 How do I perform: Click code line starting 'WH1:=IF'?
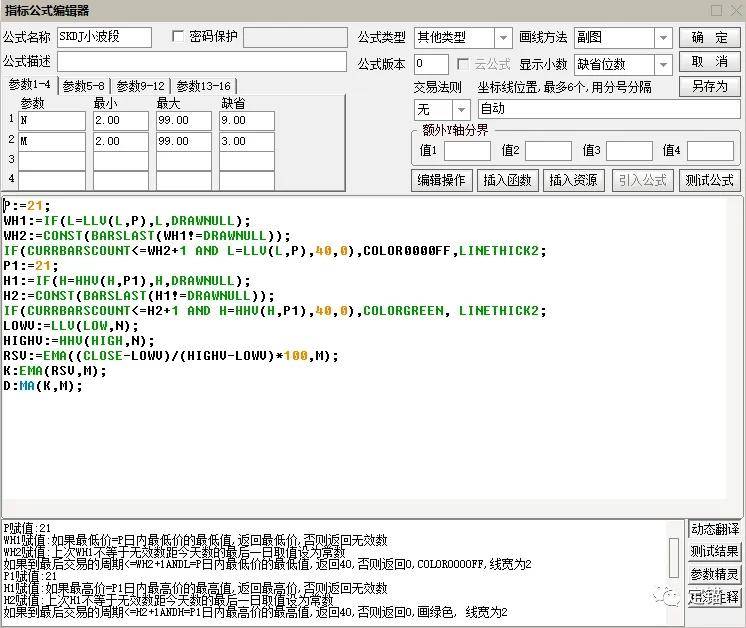pos(127,221)
